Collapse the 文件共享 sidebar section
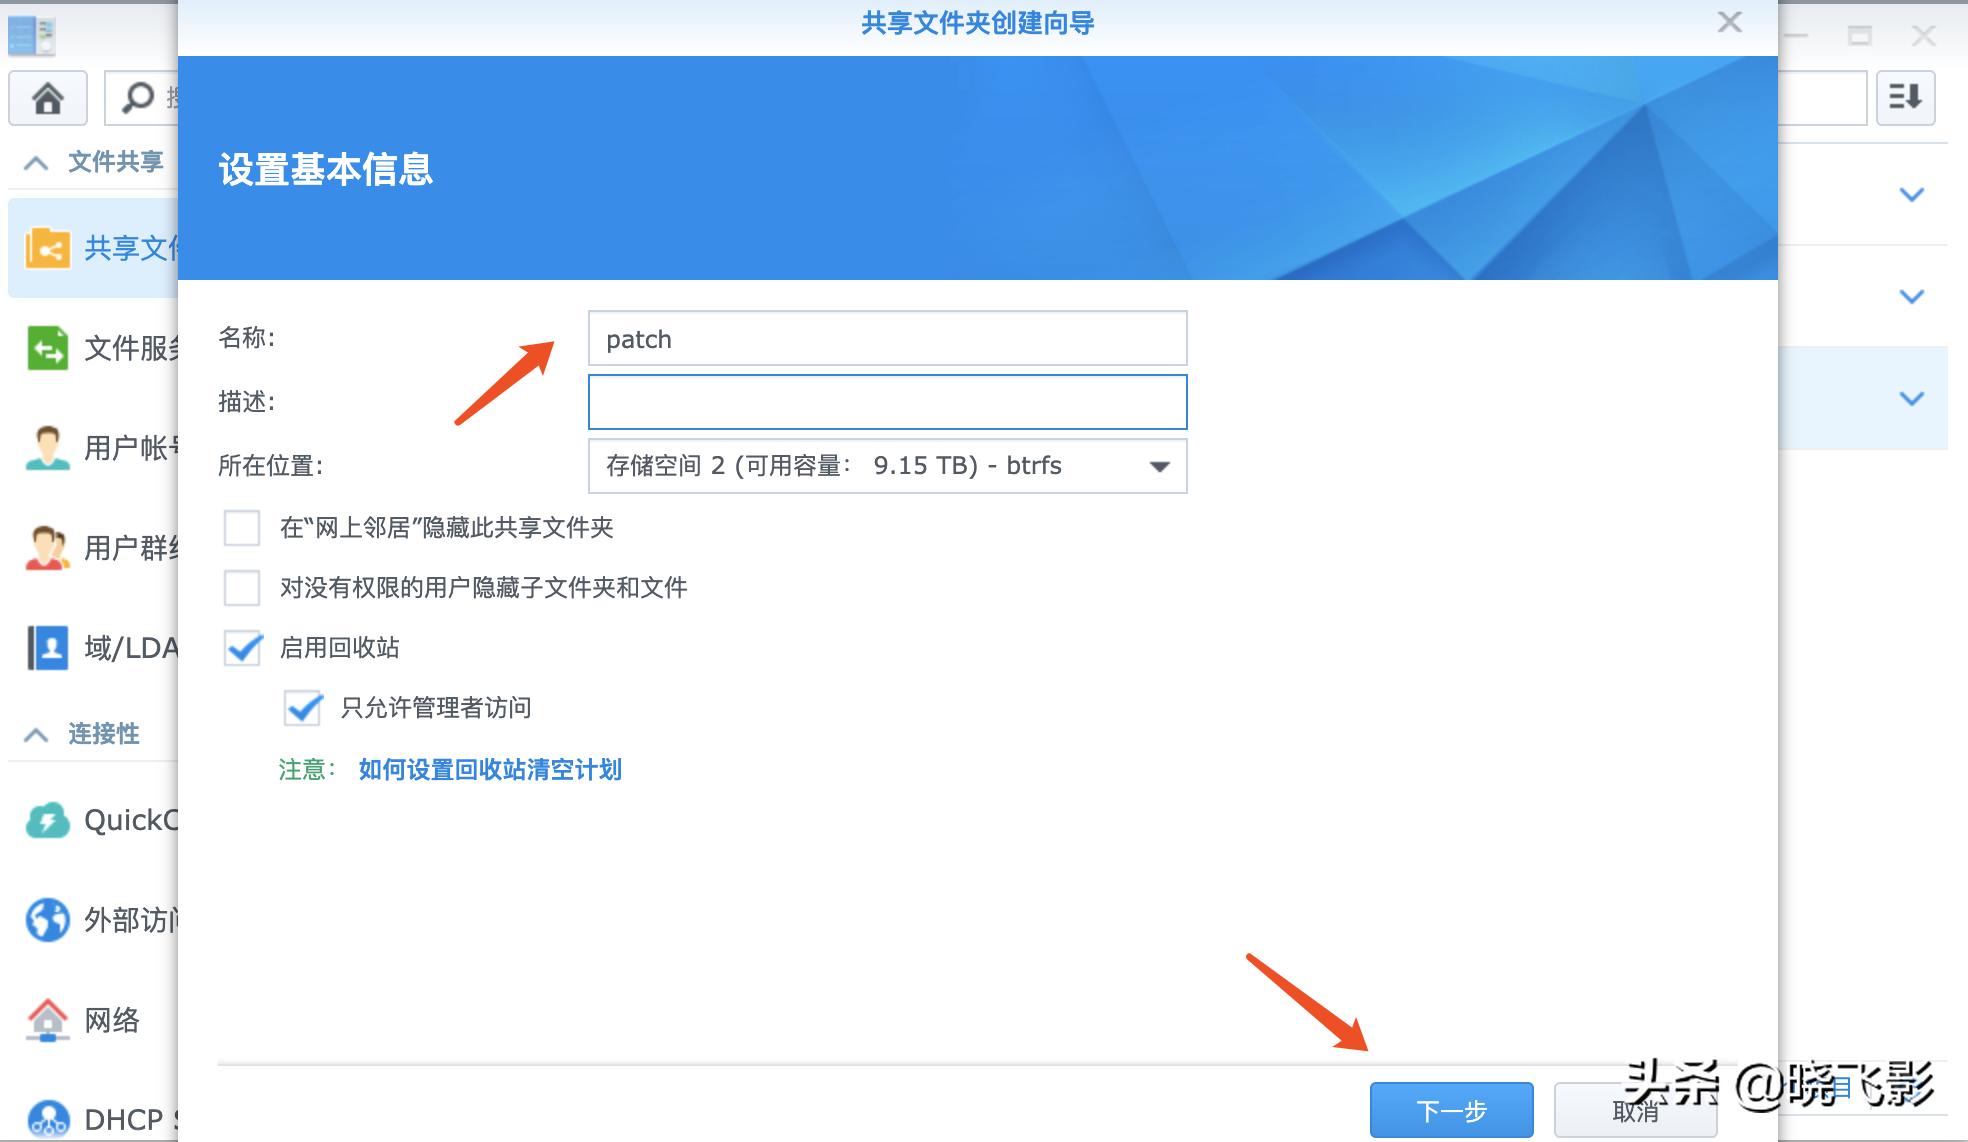The image size is (1968, 1142). 37,161
